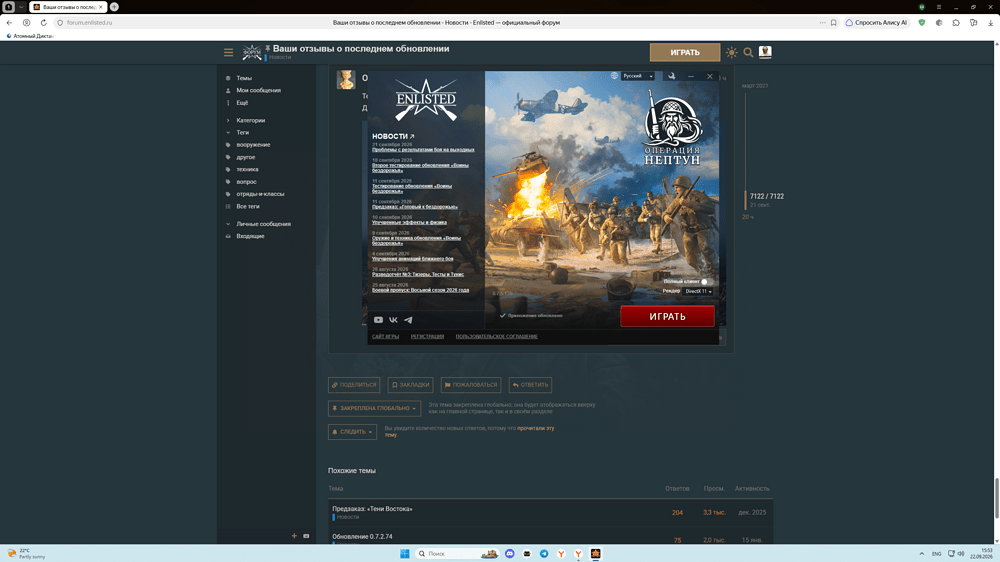This screenshot has width=1000, height=562.
Task: Collapse Личные сообщения section
Action: (263, 224)
